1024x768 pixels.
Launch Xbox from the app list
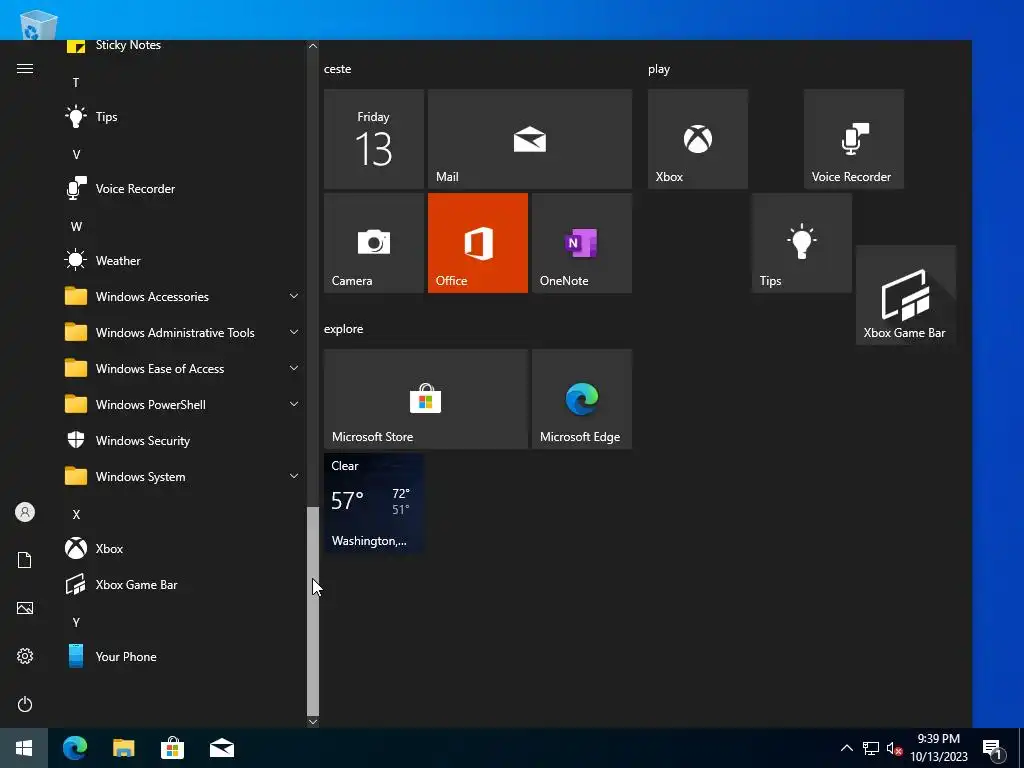click(x=183, y=549)
